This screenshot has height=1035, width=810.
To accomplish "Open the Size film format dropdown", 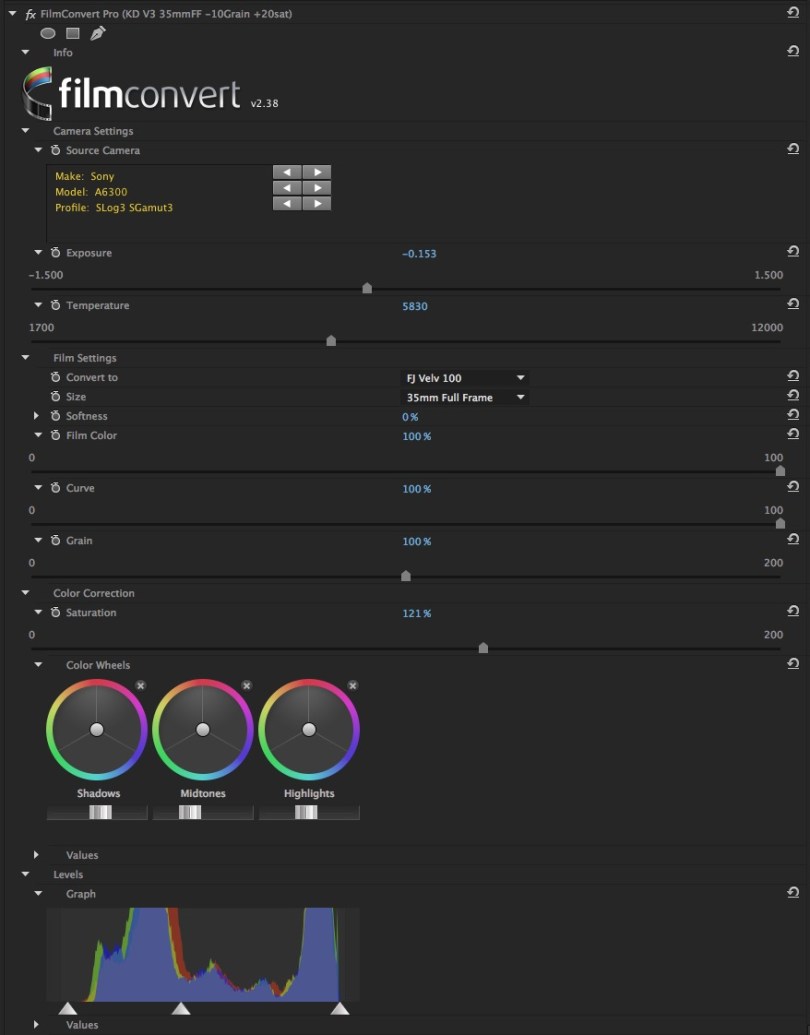I will click(x=464, y=397).
